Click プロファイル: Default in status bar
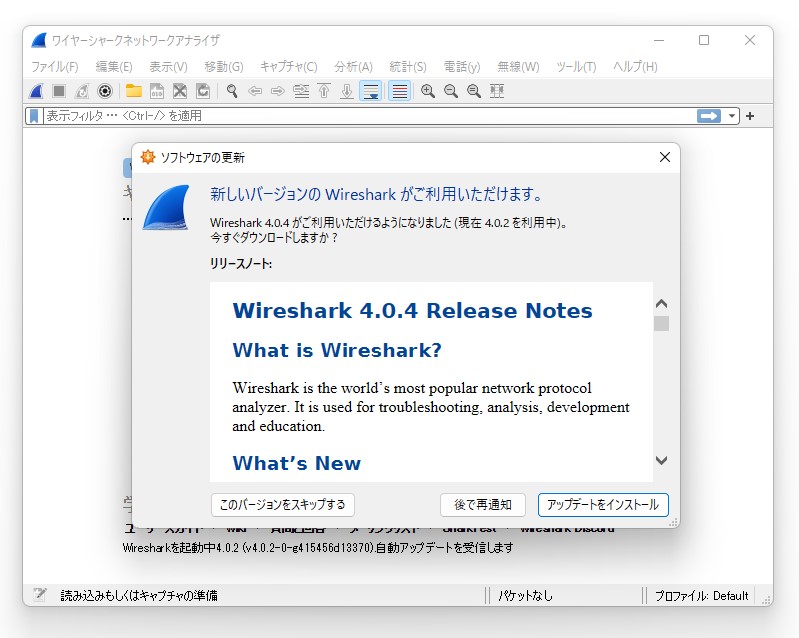The image size is (799, 638). point(701,596)
